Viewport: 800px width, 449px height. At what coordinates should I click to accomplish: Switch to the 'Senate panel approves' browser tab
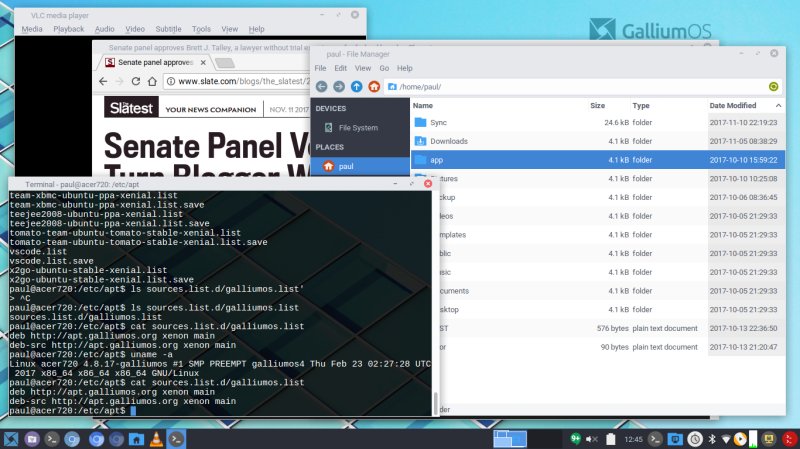(x=153, y=62)
